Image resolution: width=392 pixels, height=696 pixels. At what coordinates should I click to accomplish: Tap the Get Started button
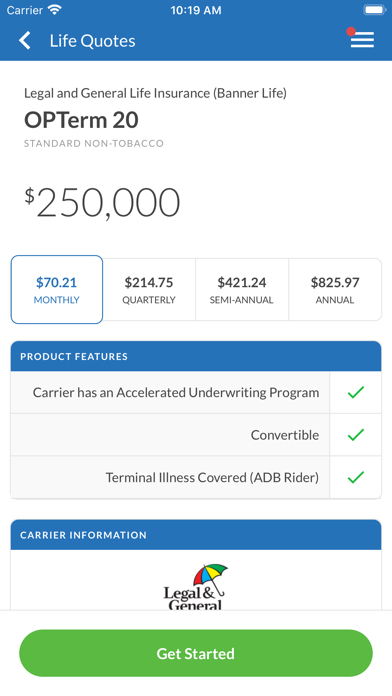pyautogui.click(x=196, y=653)
